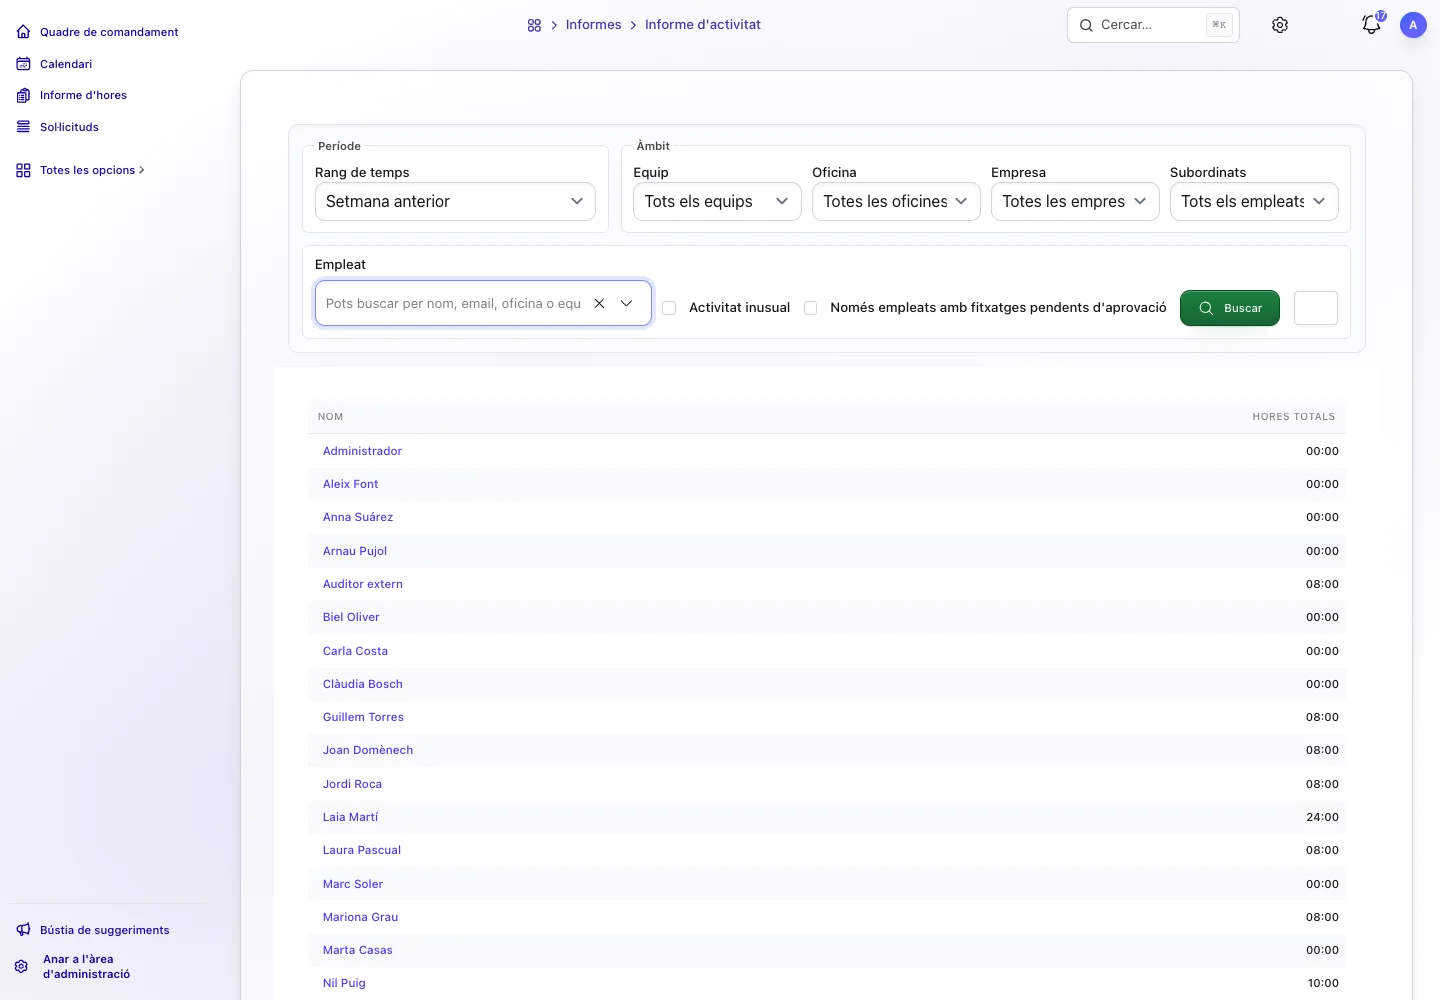Viewport: 1440px width, 1000px height.
Task: Open the Informes breadcrumb link
Action: tap(593, 24)
